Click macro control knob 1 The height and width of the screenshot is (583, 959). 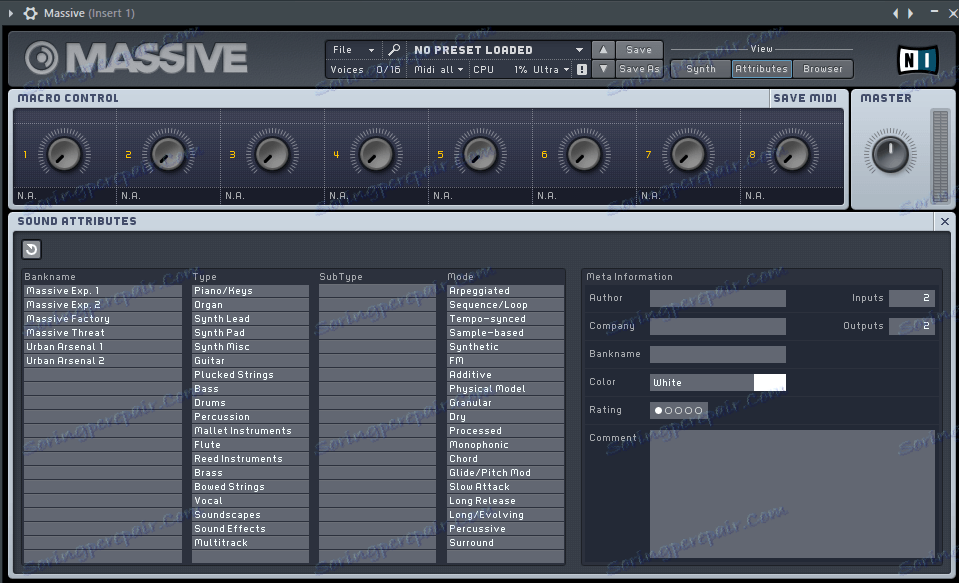pyautogui.click(x=64, y=154)
